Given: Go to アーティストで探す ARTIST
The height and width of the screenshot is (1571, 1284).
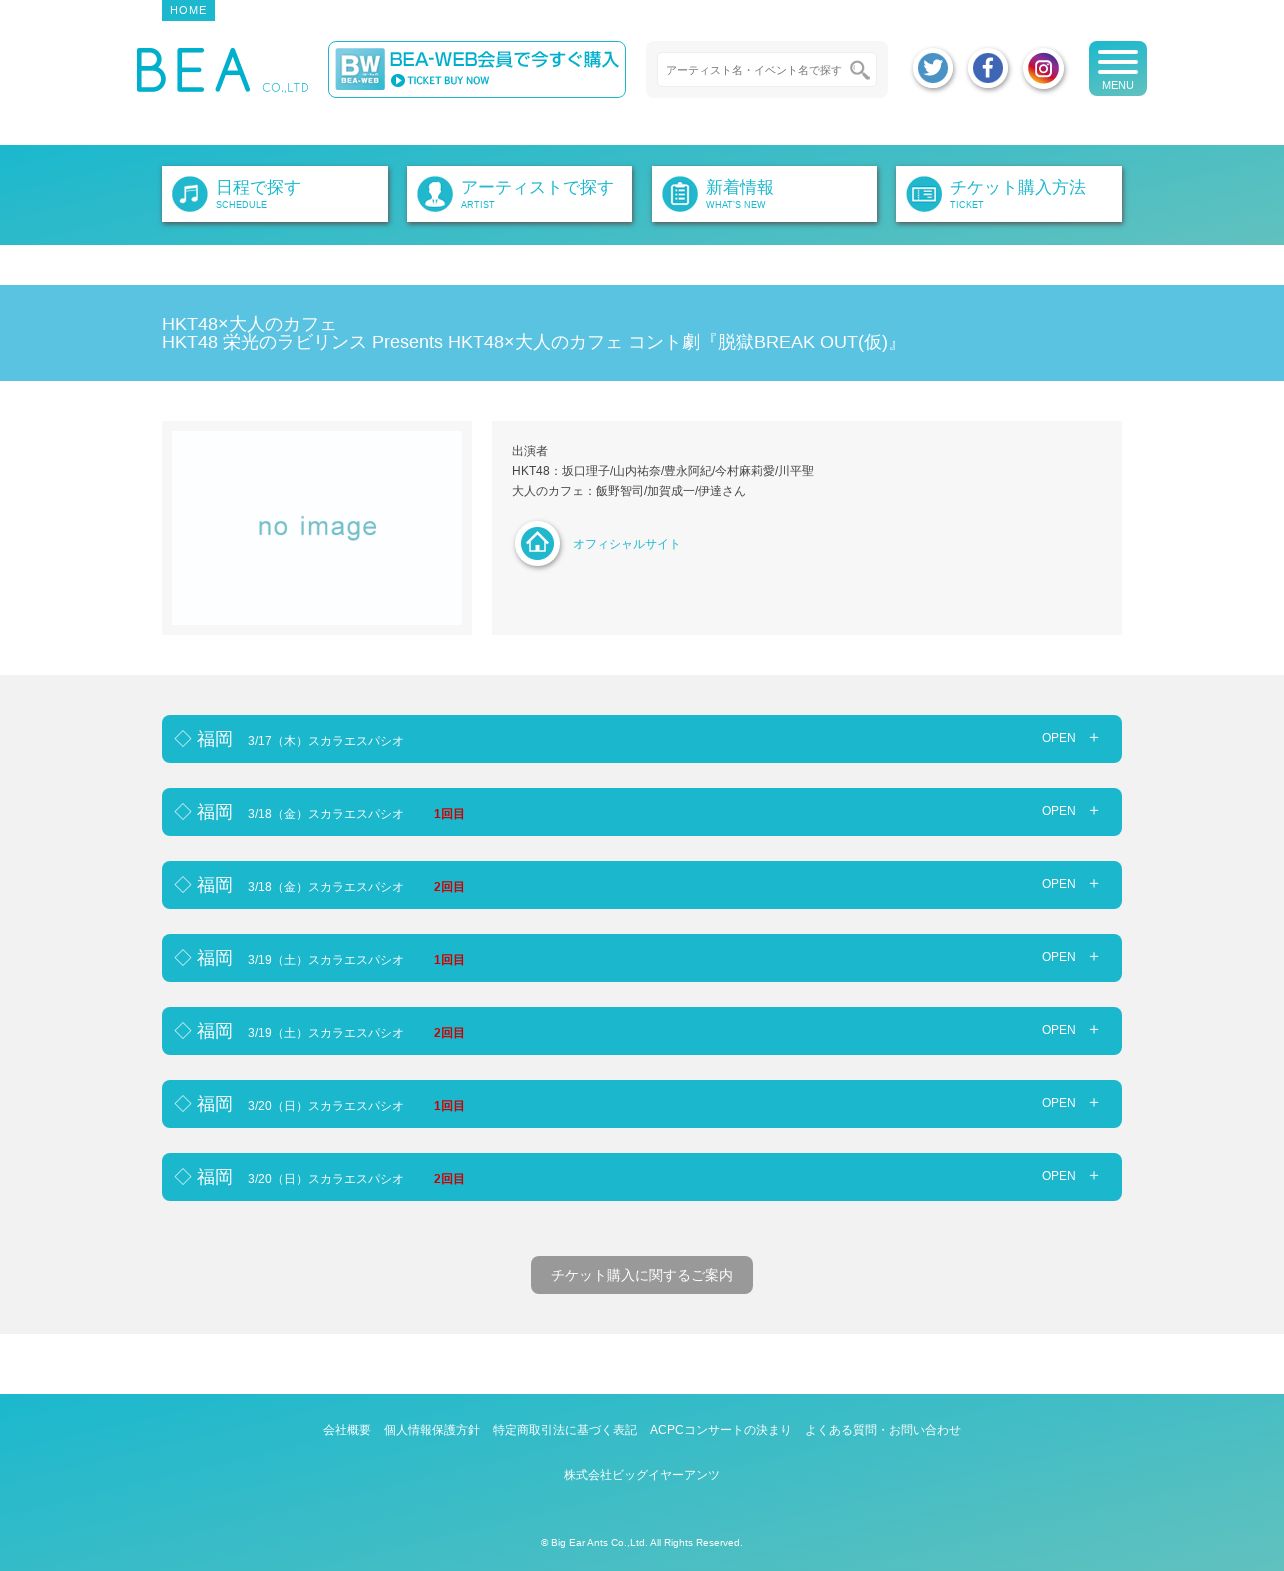Looking at the screenshot, I should 519,194.
